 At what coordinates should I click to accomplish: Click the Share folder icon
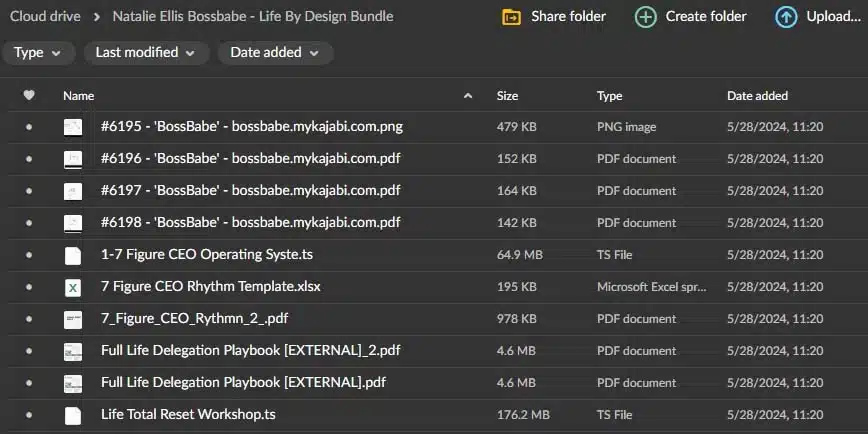tap(511, 17)
